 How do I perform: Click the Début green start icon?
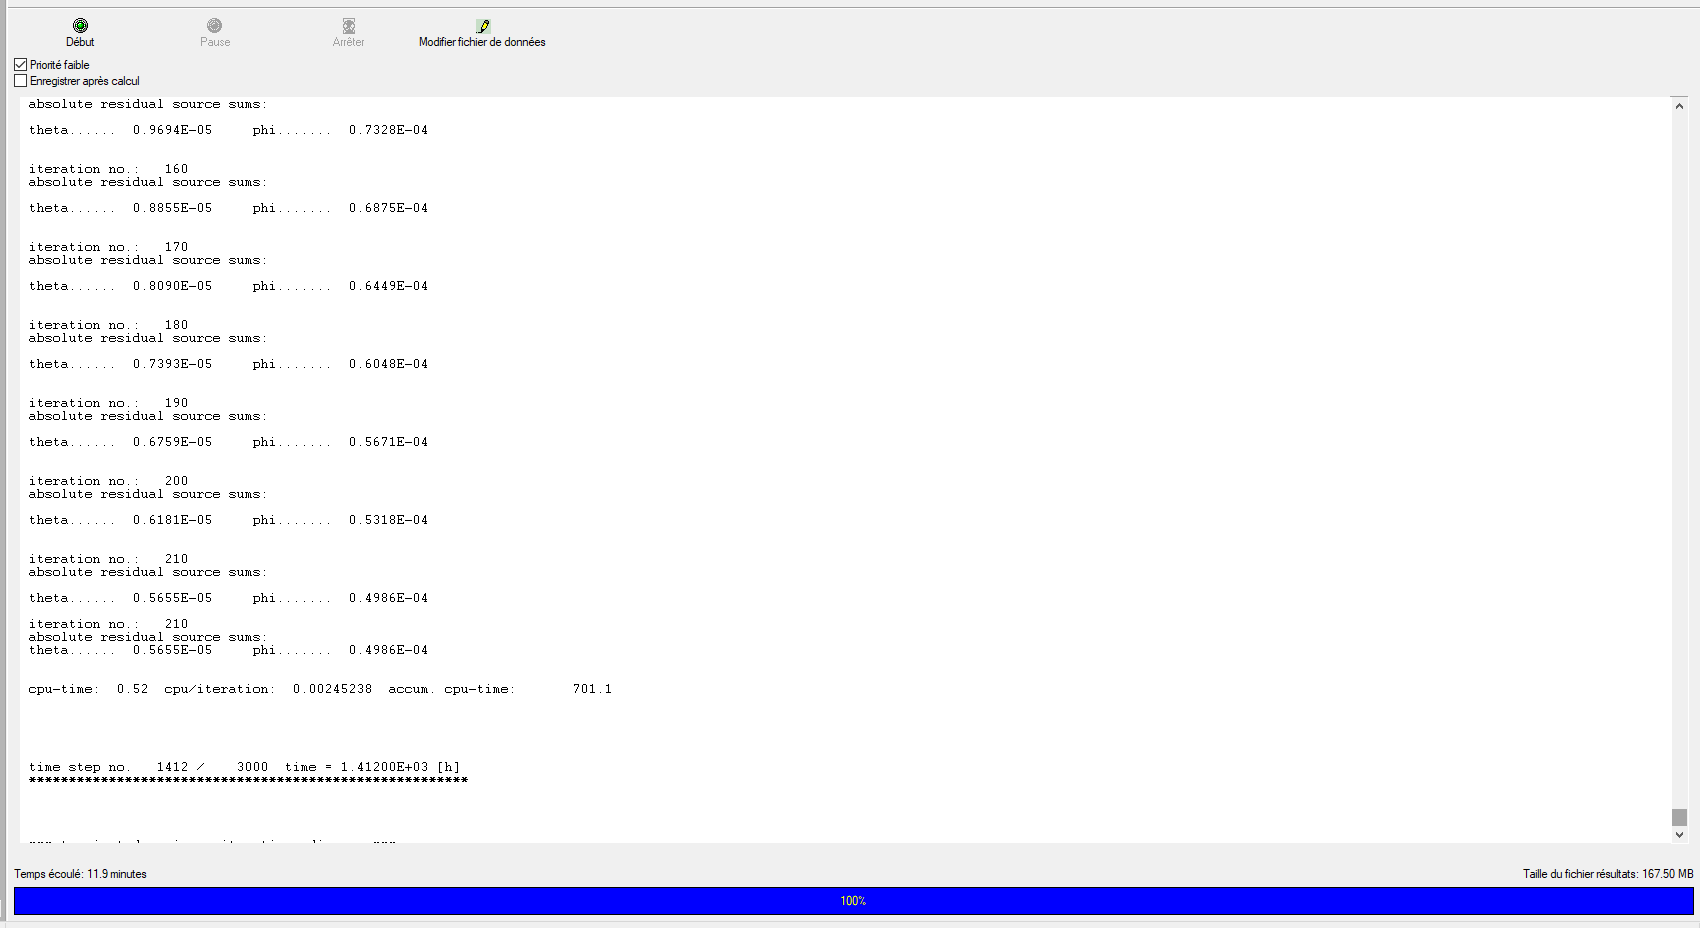[x=80, y=26]
